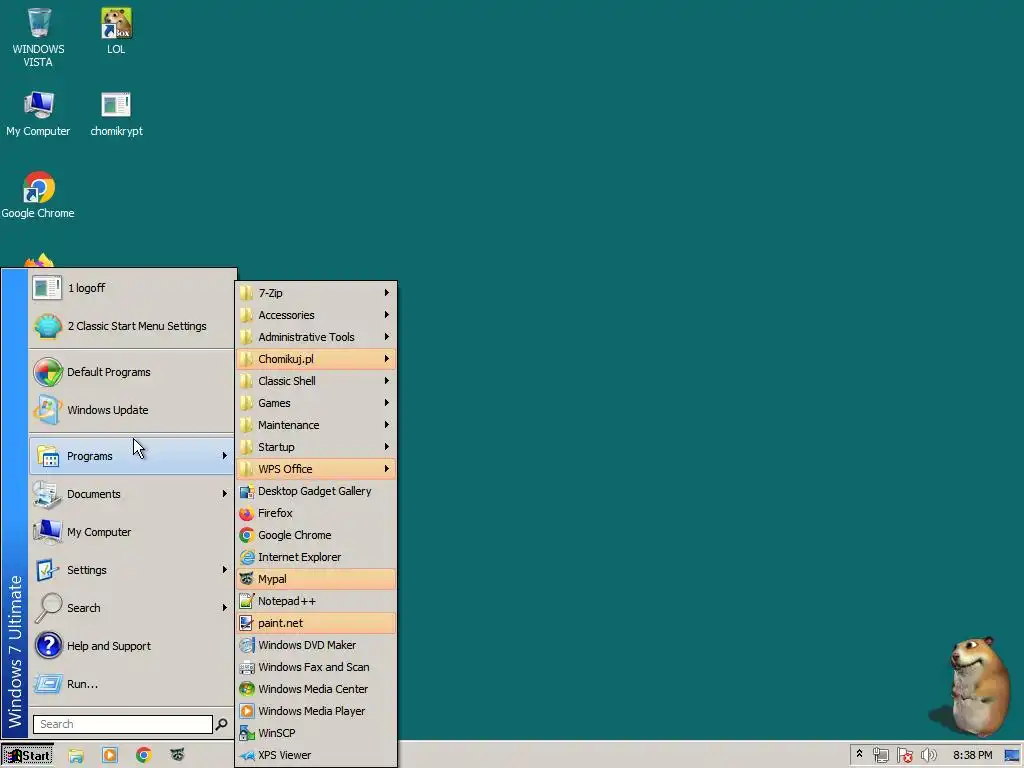The width and height of the screenshot is (1024, 768).
Task: Click Show Desktop icon in tray corner
Action: [x=1012, y=756]
